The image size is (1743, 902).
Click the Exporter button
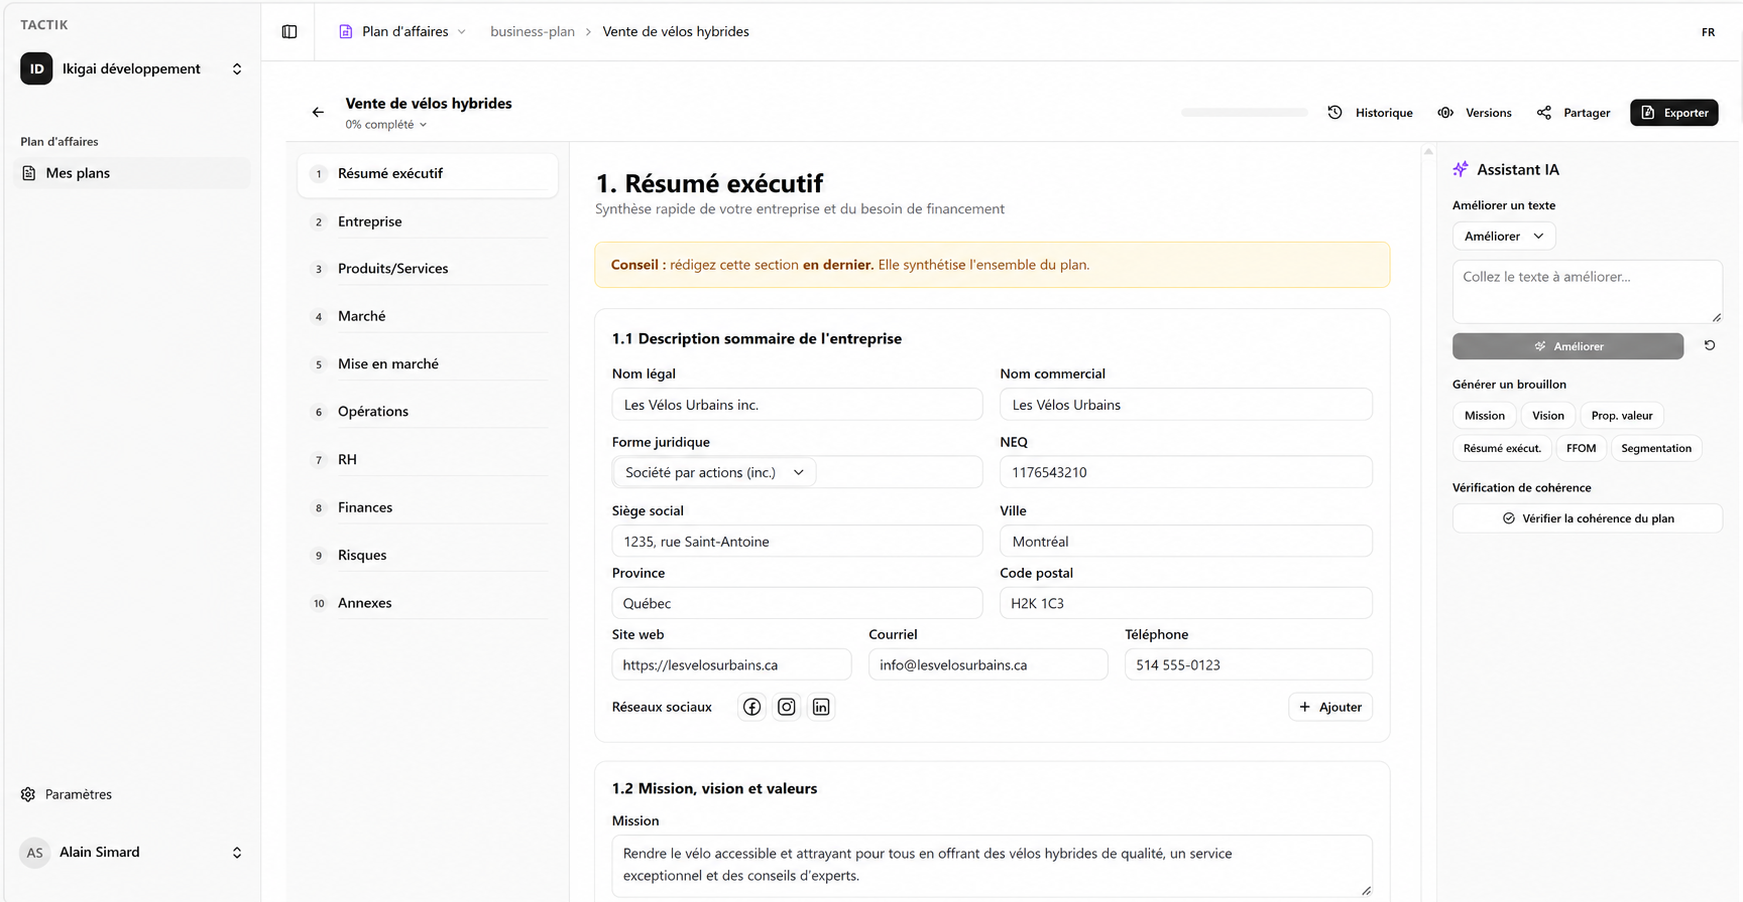coord(1674,113)
